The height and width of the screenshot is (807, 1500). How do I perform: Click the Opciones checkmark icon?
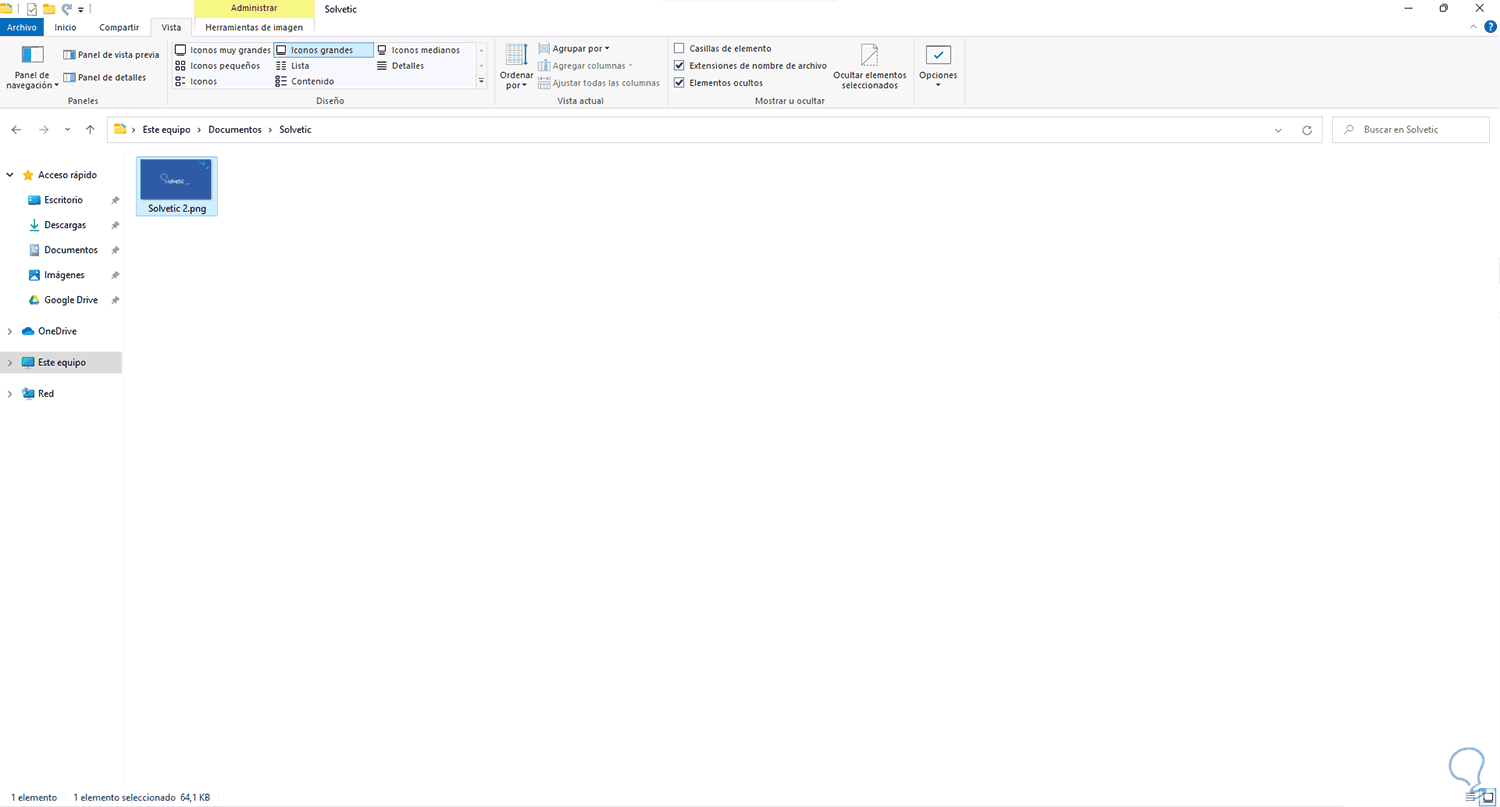tap(938, 55)
